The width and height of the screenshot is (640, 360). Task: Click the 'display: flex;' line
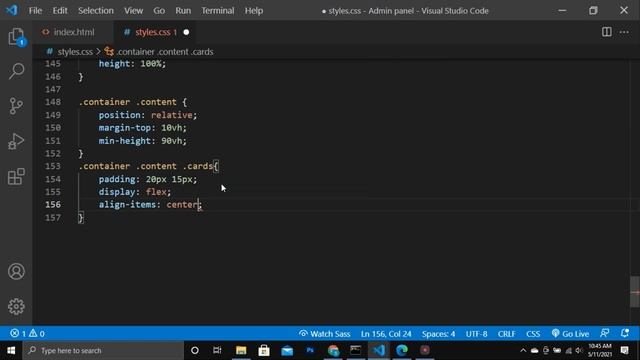click(x=135, y=192)
